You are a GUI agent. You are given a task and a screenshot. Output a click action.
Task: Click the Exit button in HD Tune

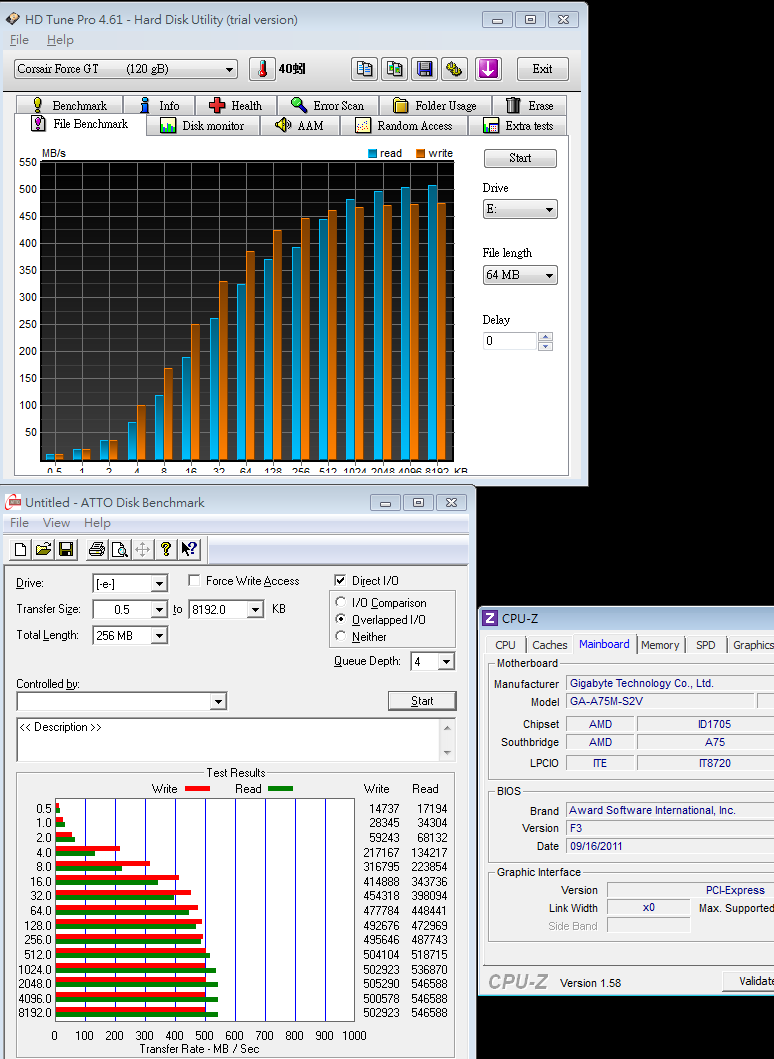pos(542,69)
